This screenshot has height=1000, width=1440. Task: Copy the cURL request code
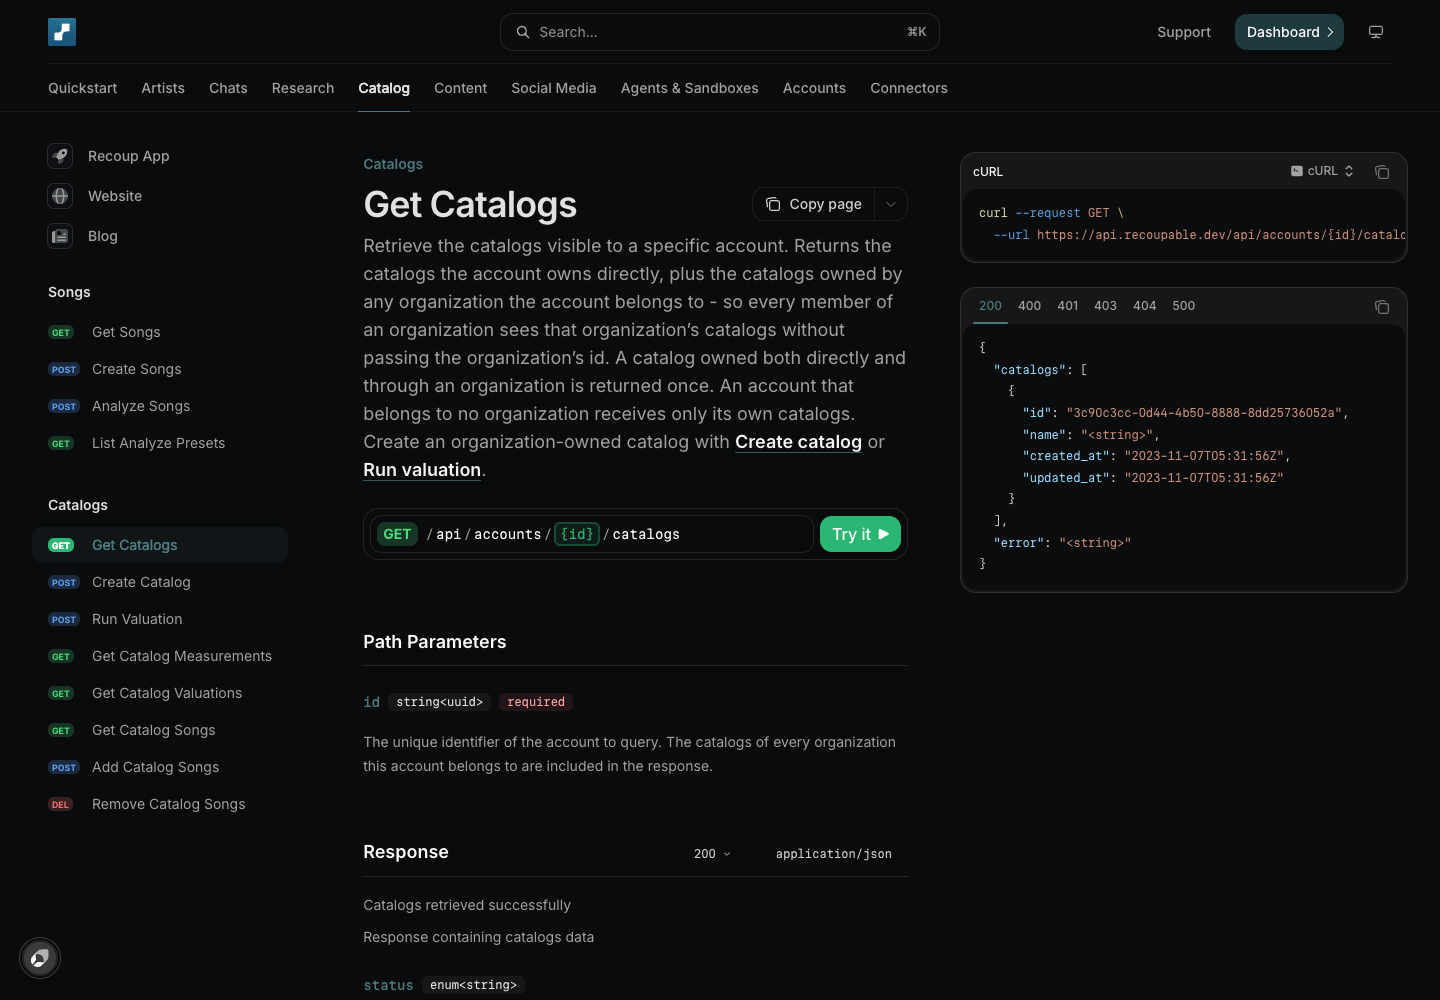tap(1382, 172)
